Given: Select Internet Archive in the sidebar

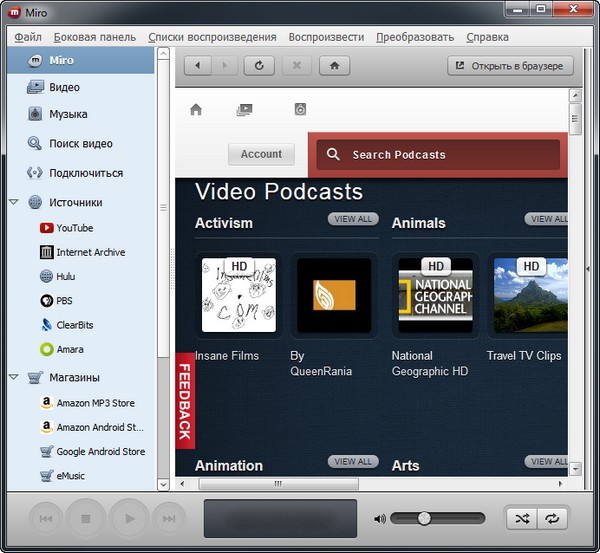Looking at the screenshot, I should [x=90, y=252].
